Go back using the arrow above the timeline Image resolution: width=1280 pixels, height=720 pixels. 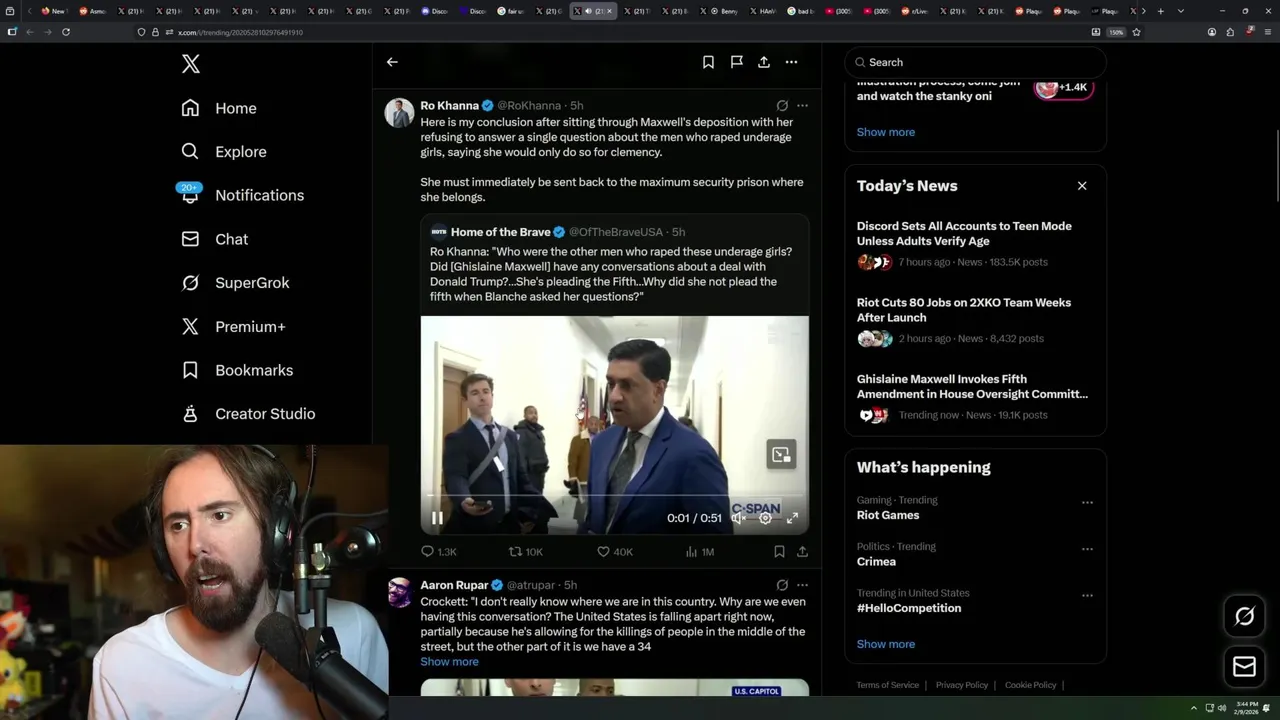[x=392, y=62]
